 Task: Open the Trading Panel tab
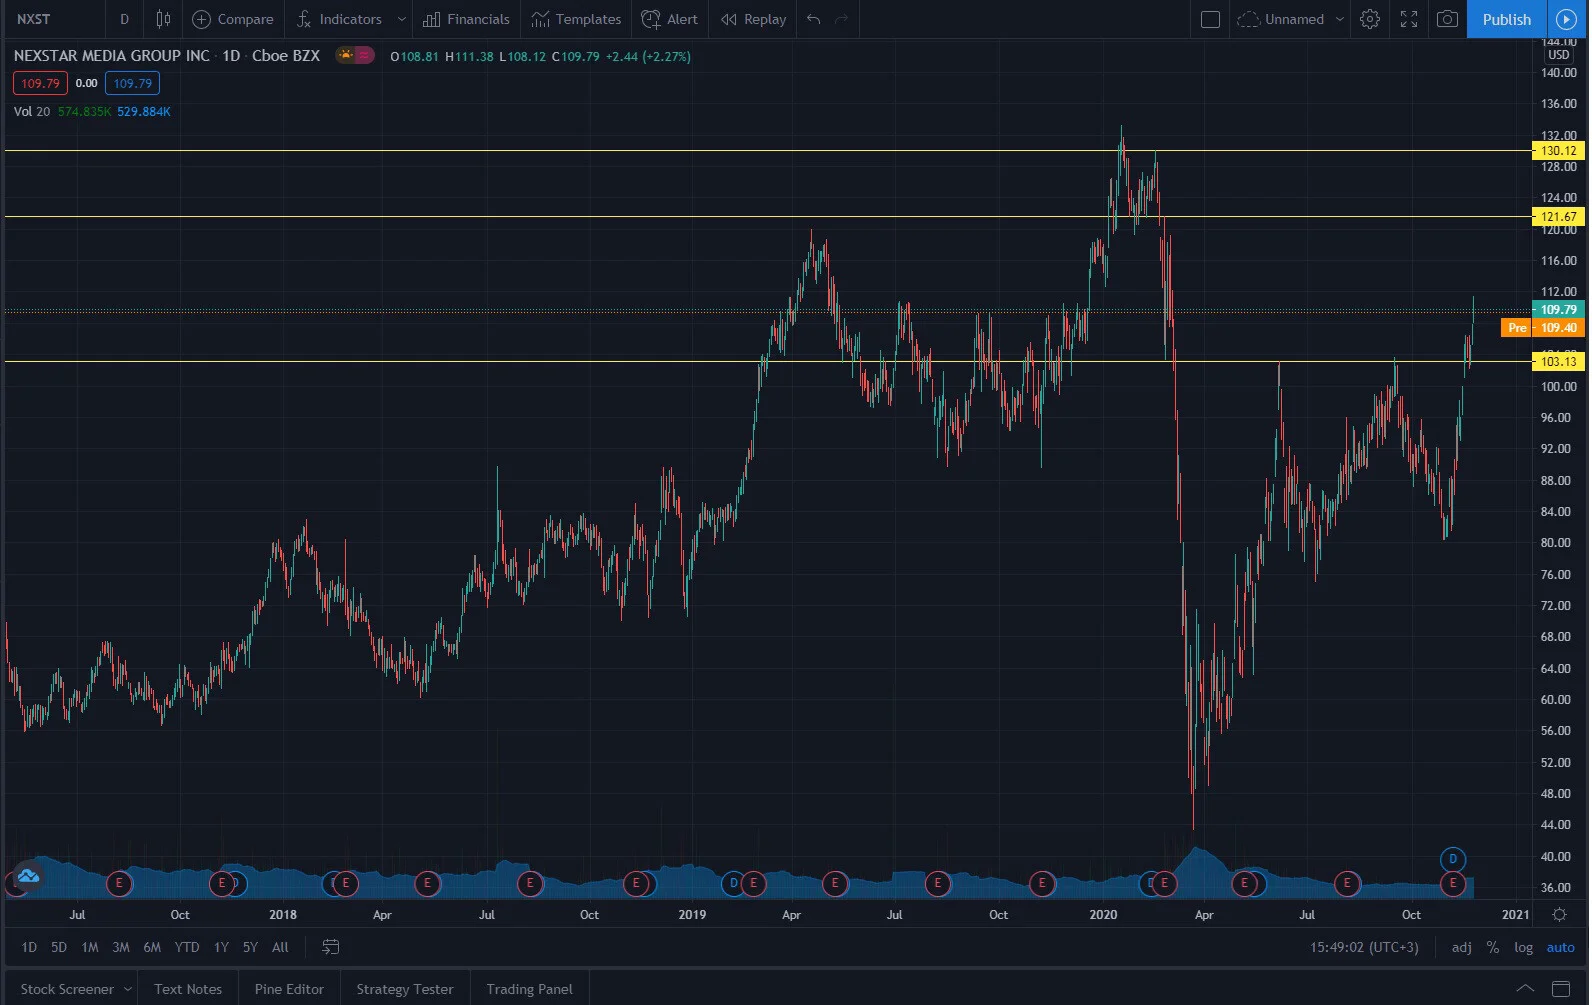tap(530, 989)
